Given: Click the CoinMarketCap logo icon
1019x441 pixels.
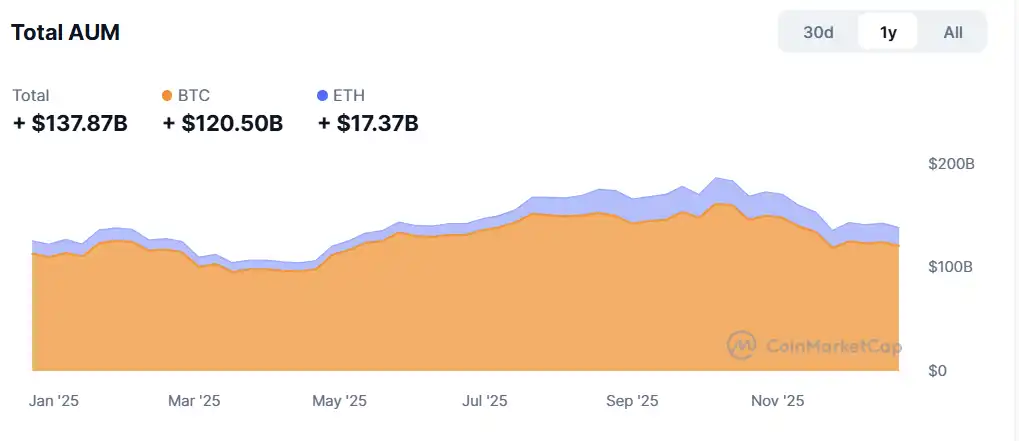Looking at the screenshot, I should click(x=742, y=346).
